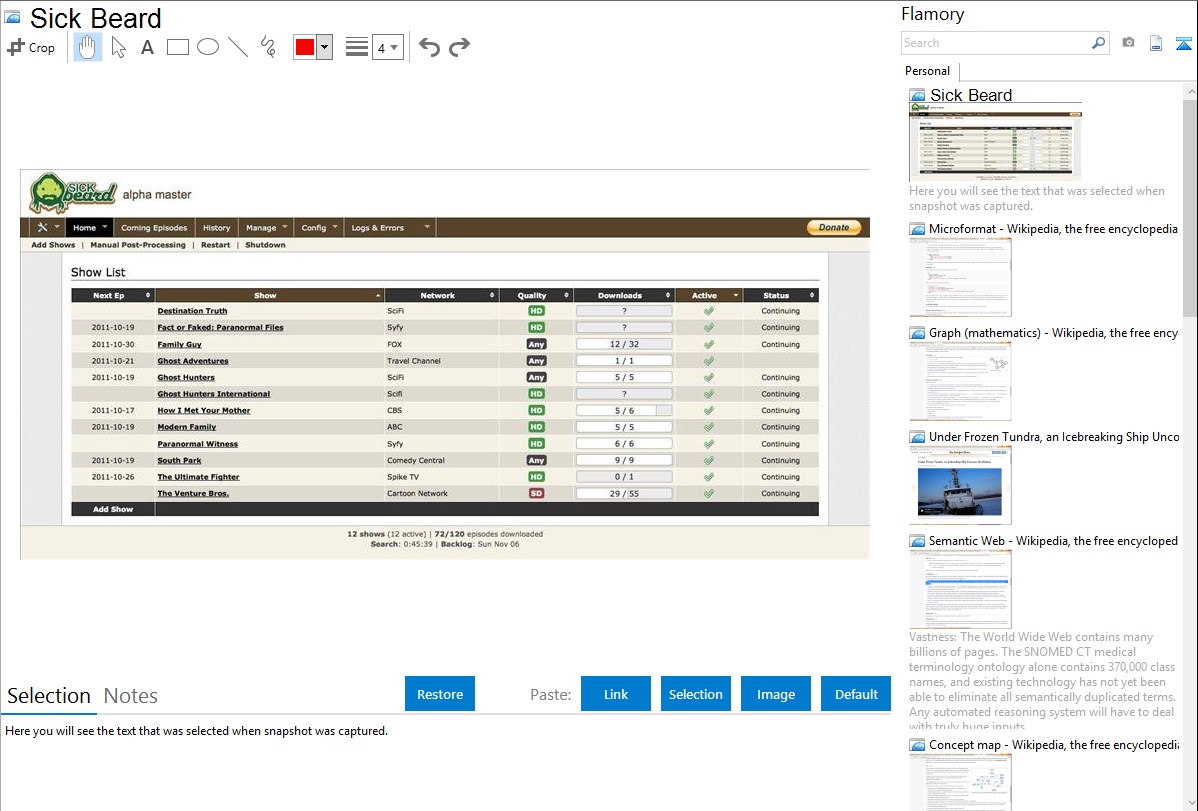Image resolution: width=1198 pixels, height=811 pixels.
Task: Select the arrow pointer tool
Action: point(118,47)
